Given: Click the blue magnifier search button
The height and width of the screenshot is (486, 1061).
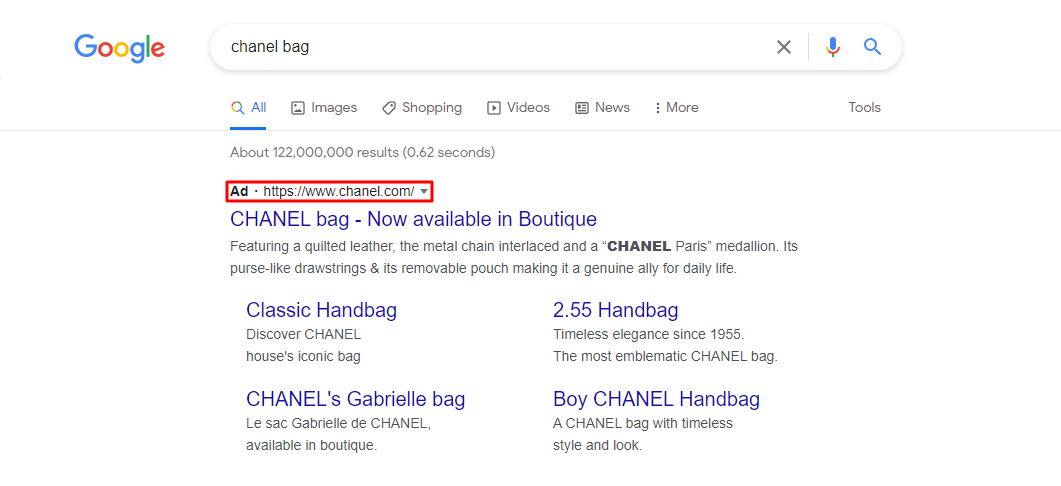Looking at the screenshot, I should pyautogui.click(x=872, y=47).
